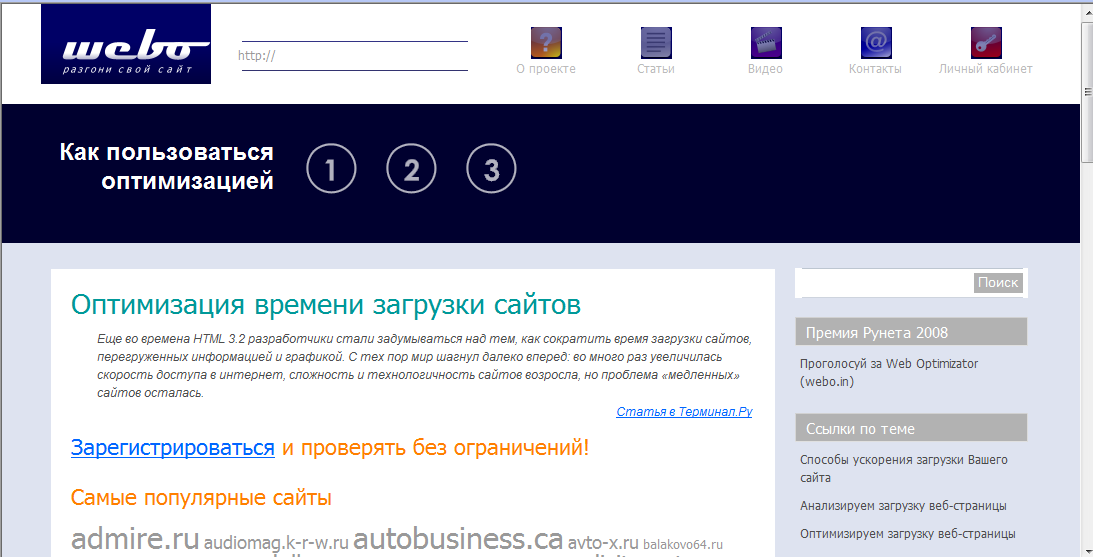Open the 'Личный кабинет' key icon
Screen dimensions: 1093x557
[x=986, y=43]
